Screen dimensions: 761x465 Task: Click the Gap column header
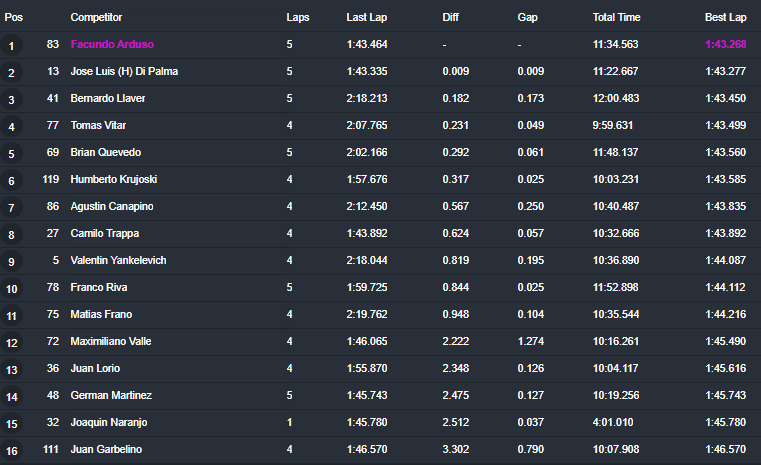tap(527, 17)
